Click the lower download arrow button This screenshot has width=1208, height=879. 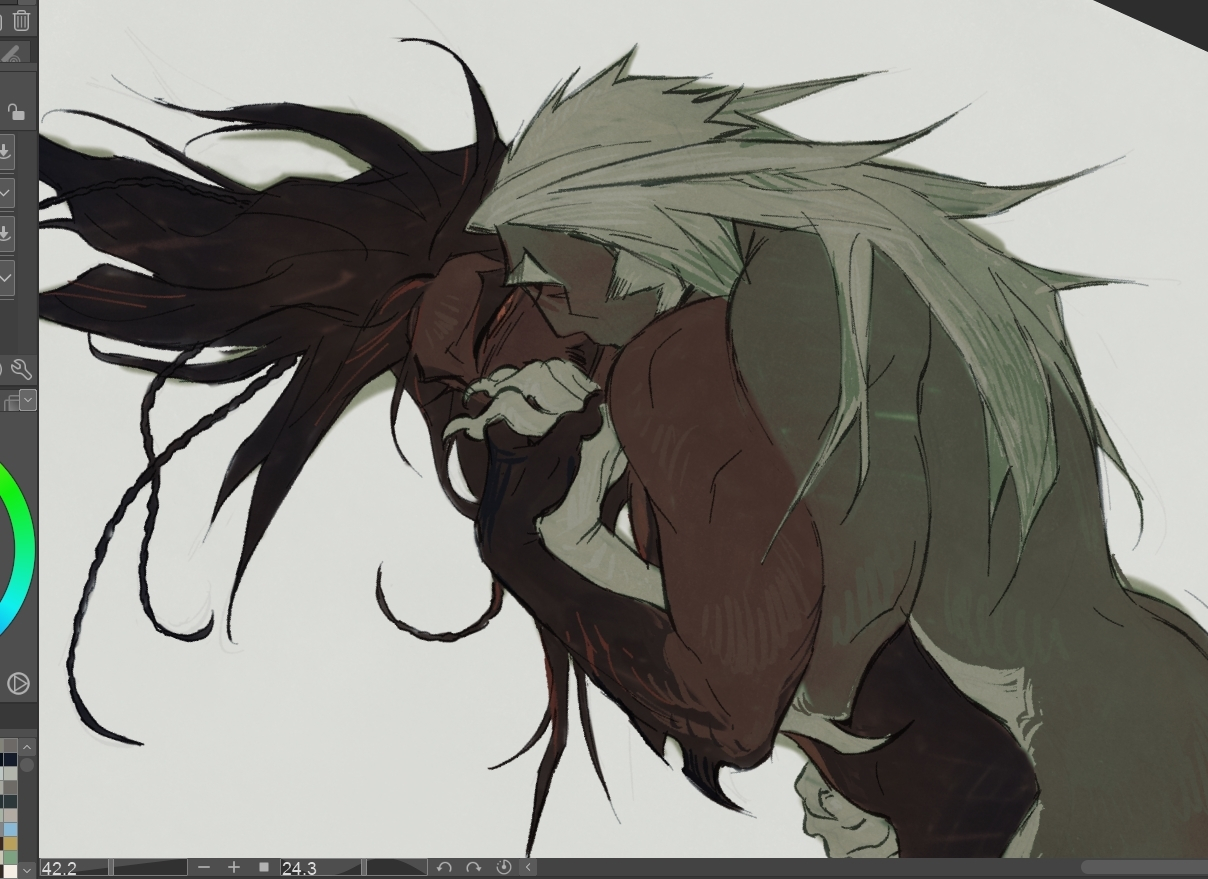coord(5,233)
